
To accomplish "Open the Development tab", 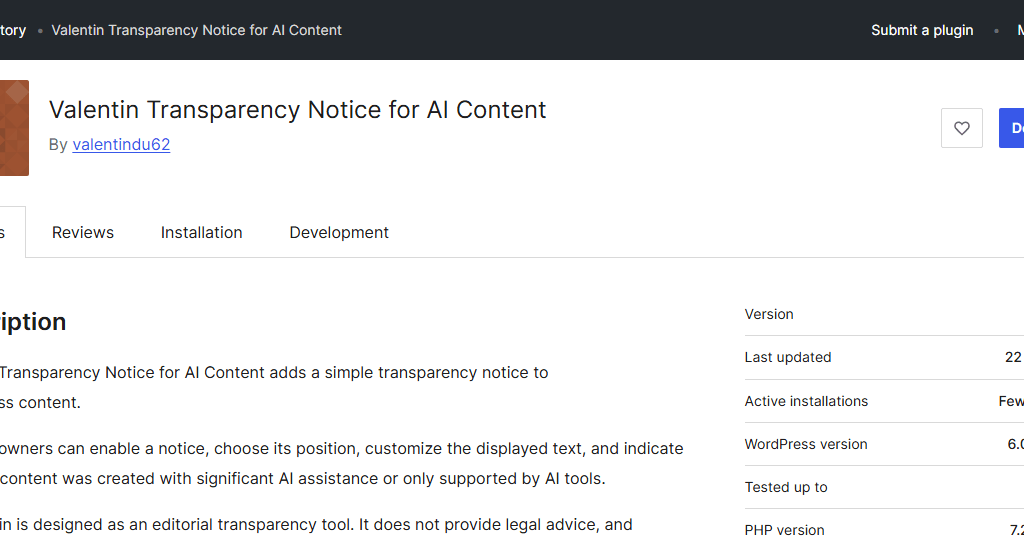I will click(x=339, y=233).
